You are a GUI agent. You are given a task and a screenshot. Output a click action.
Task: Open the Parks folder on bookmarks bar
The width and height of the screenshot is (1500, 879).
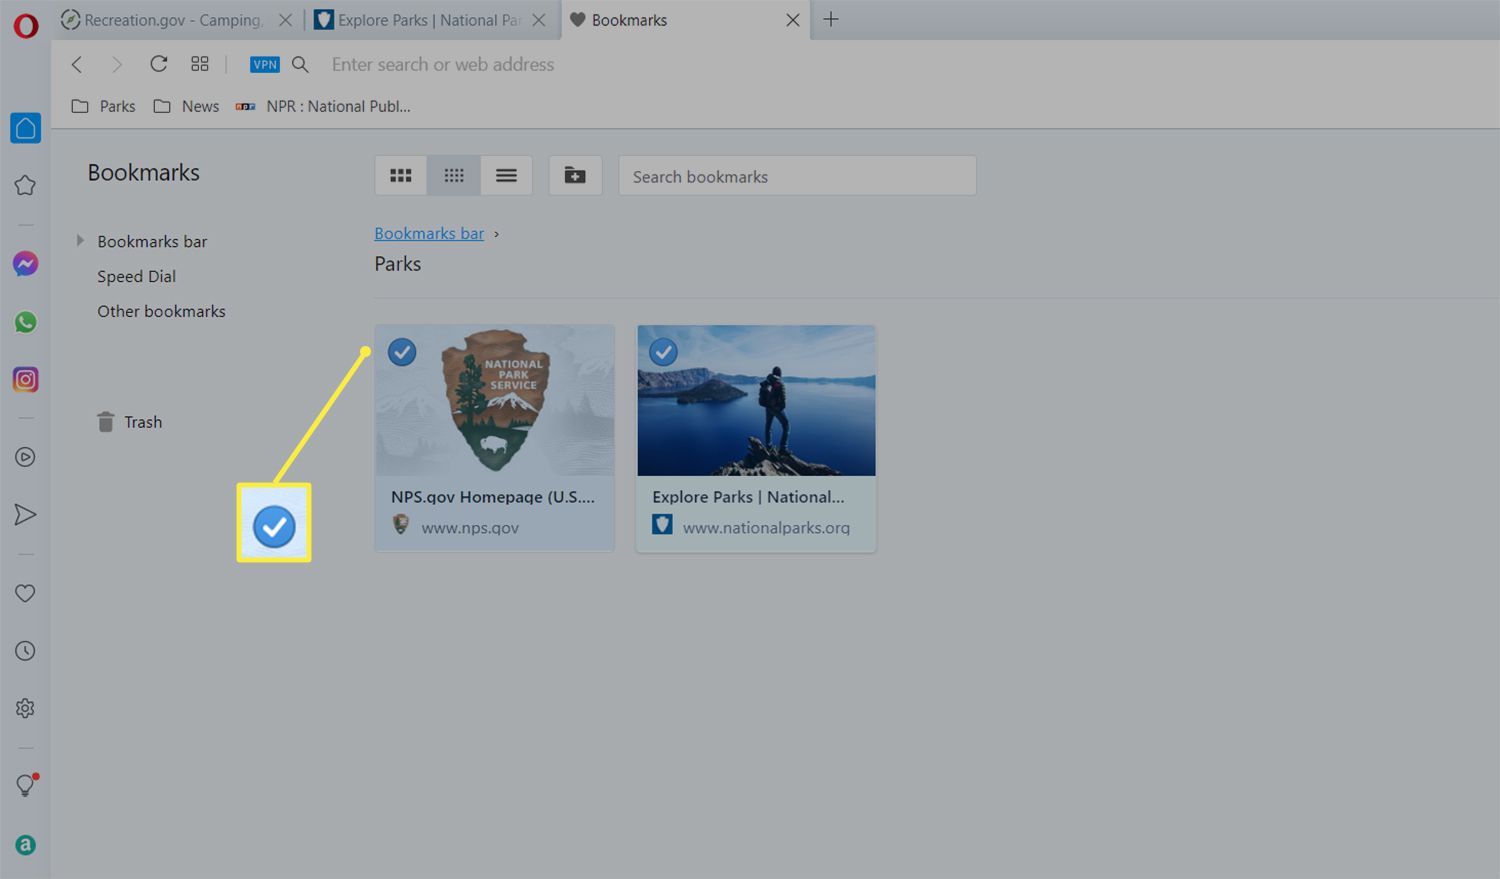(x=104, y=106)
